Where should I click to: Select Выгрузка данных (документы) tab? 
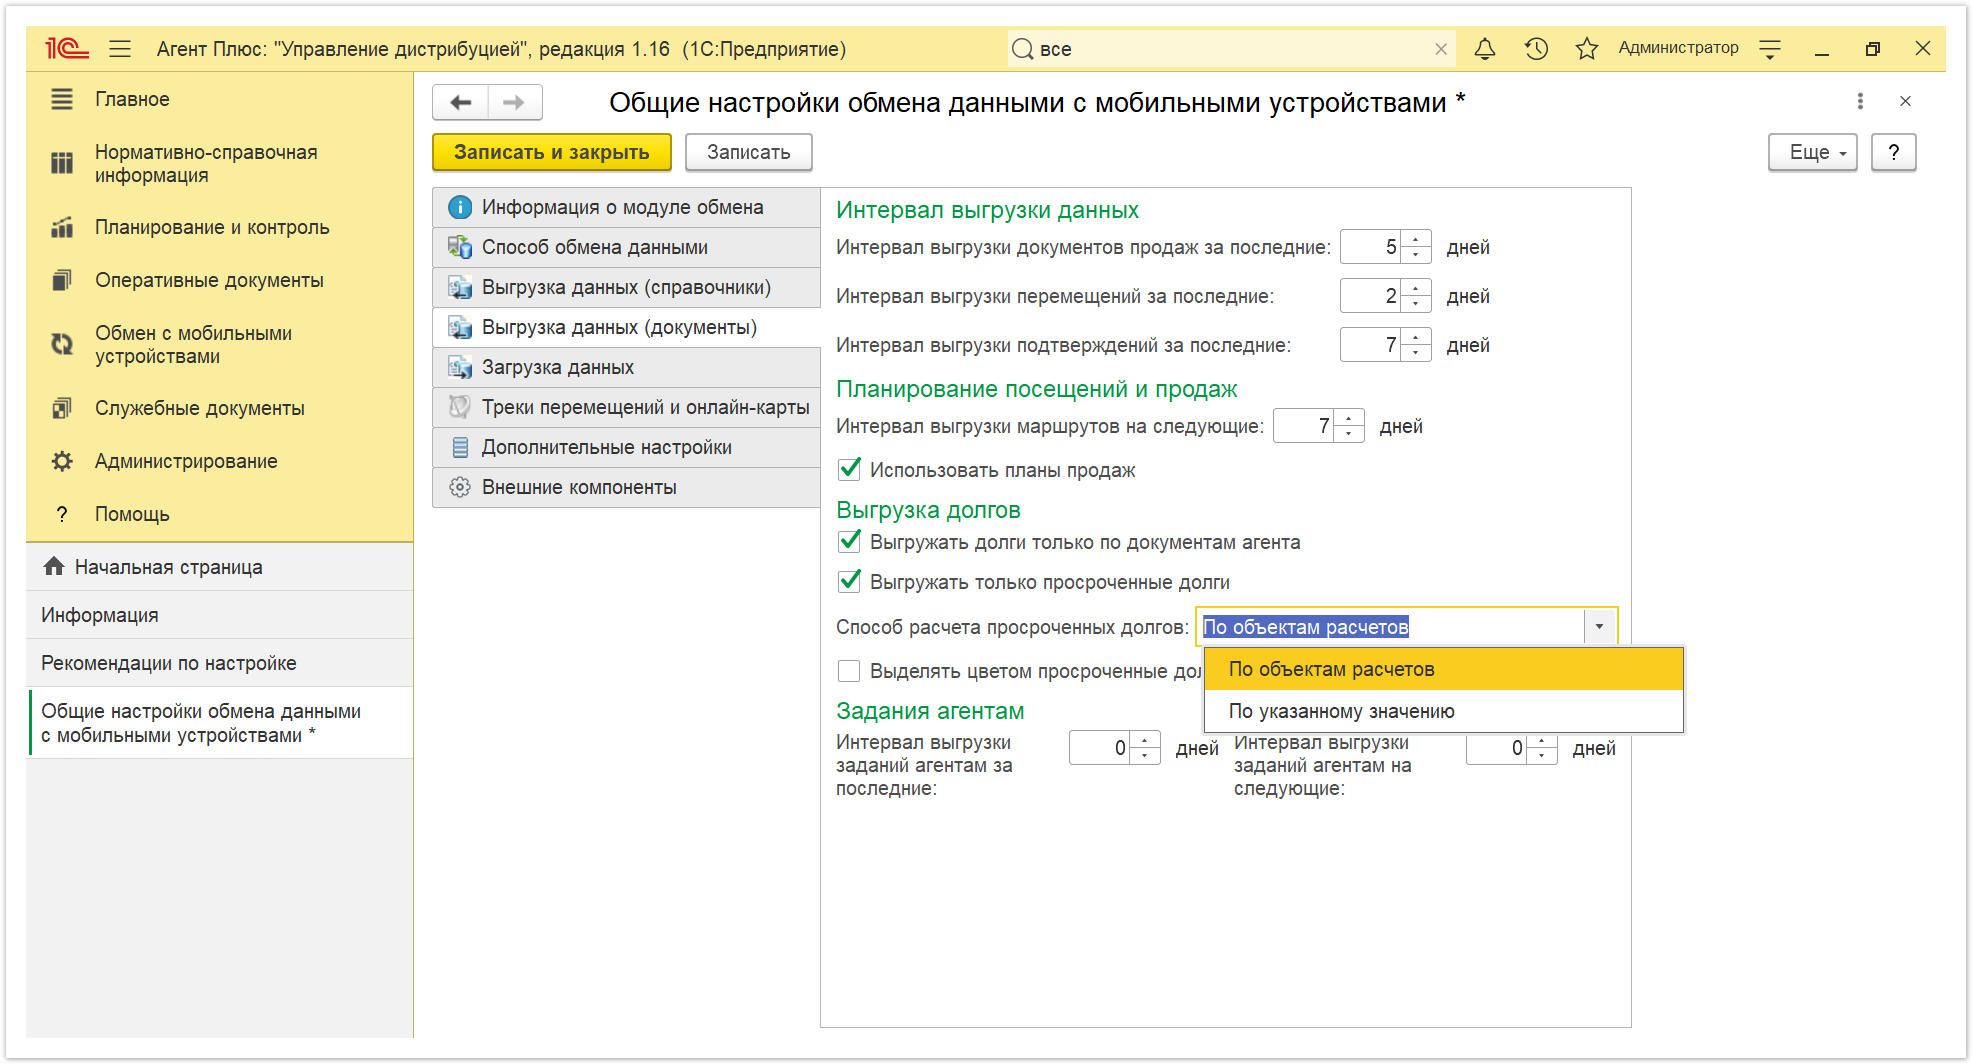[626, 327]
